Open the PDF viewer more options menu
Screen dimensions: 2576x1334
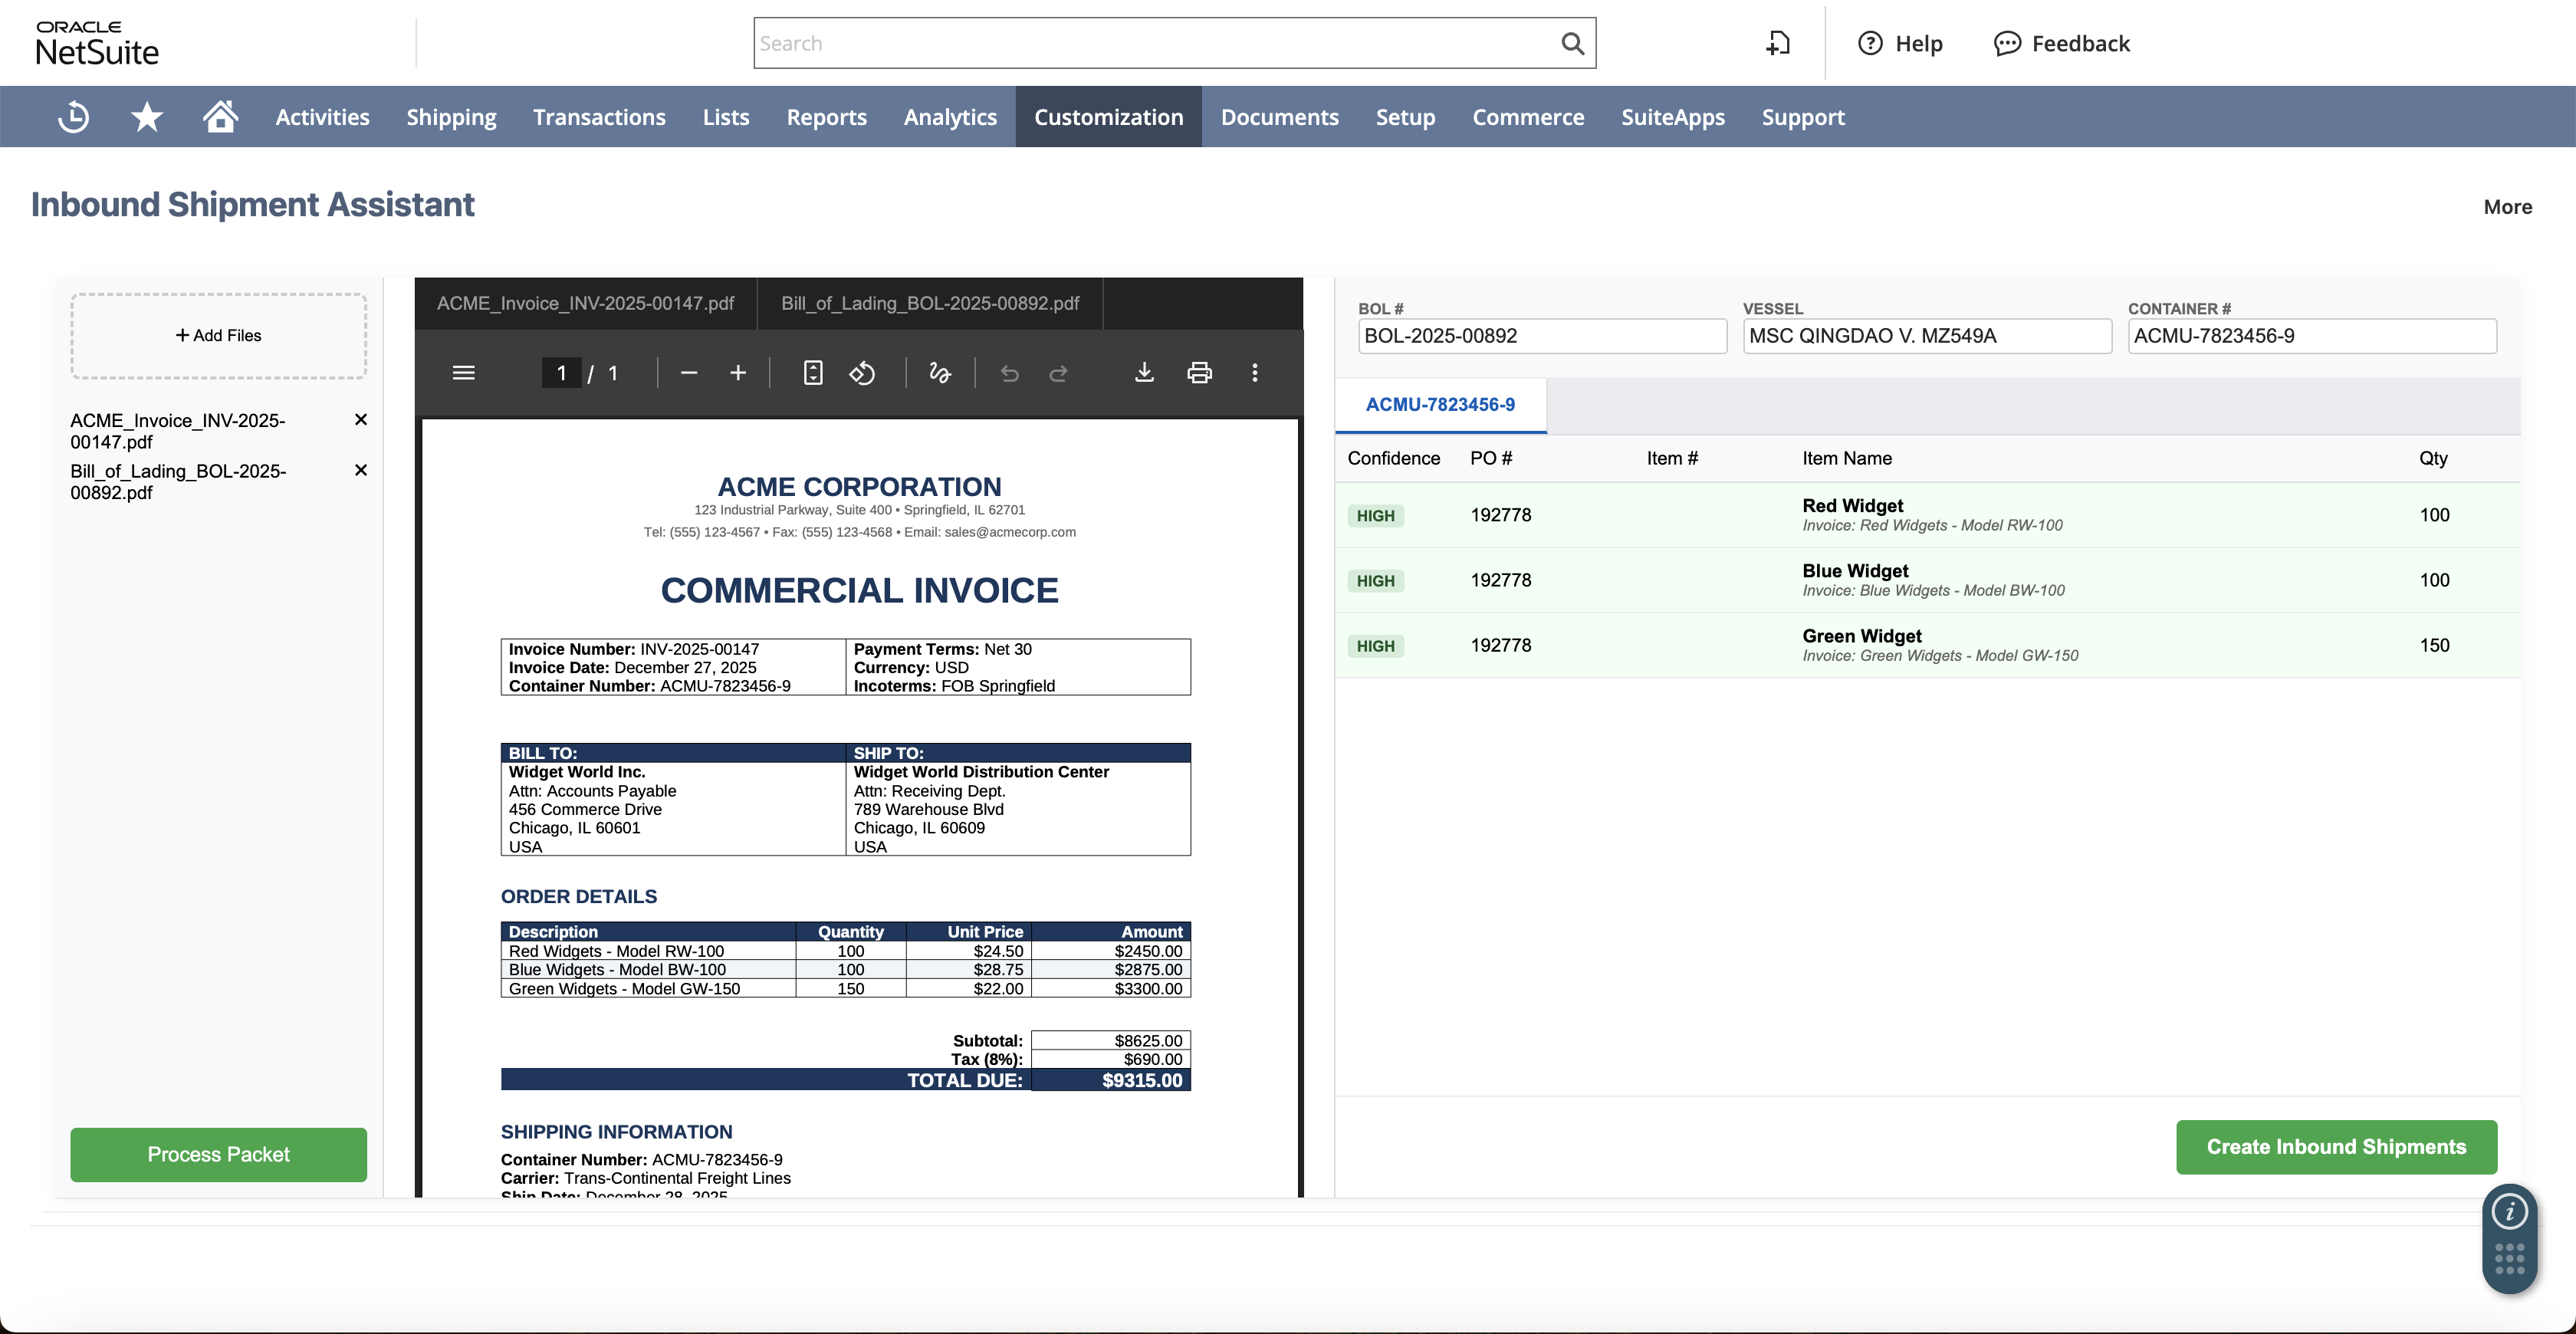(1254, 372)
